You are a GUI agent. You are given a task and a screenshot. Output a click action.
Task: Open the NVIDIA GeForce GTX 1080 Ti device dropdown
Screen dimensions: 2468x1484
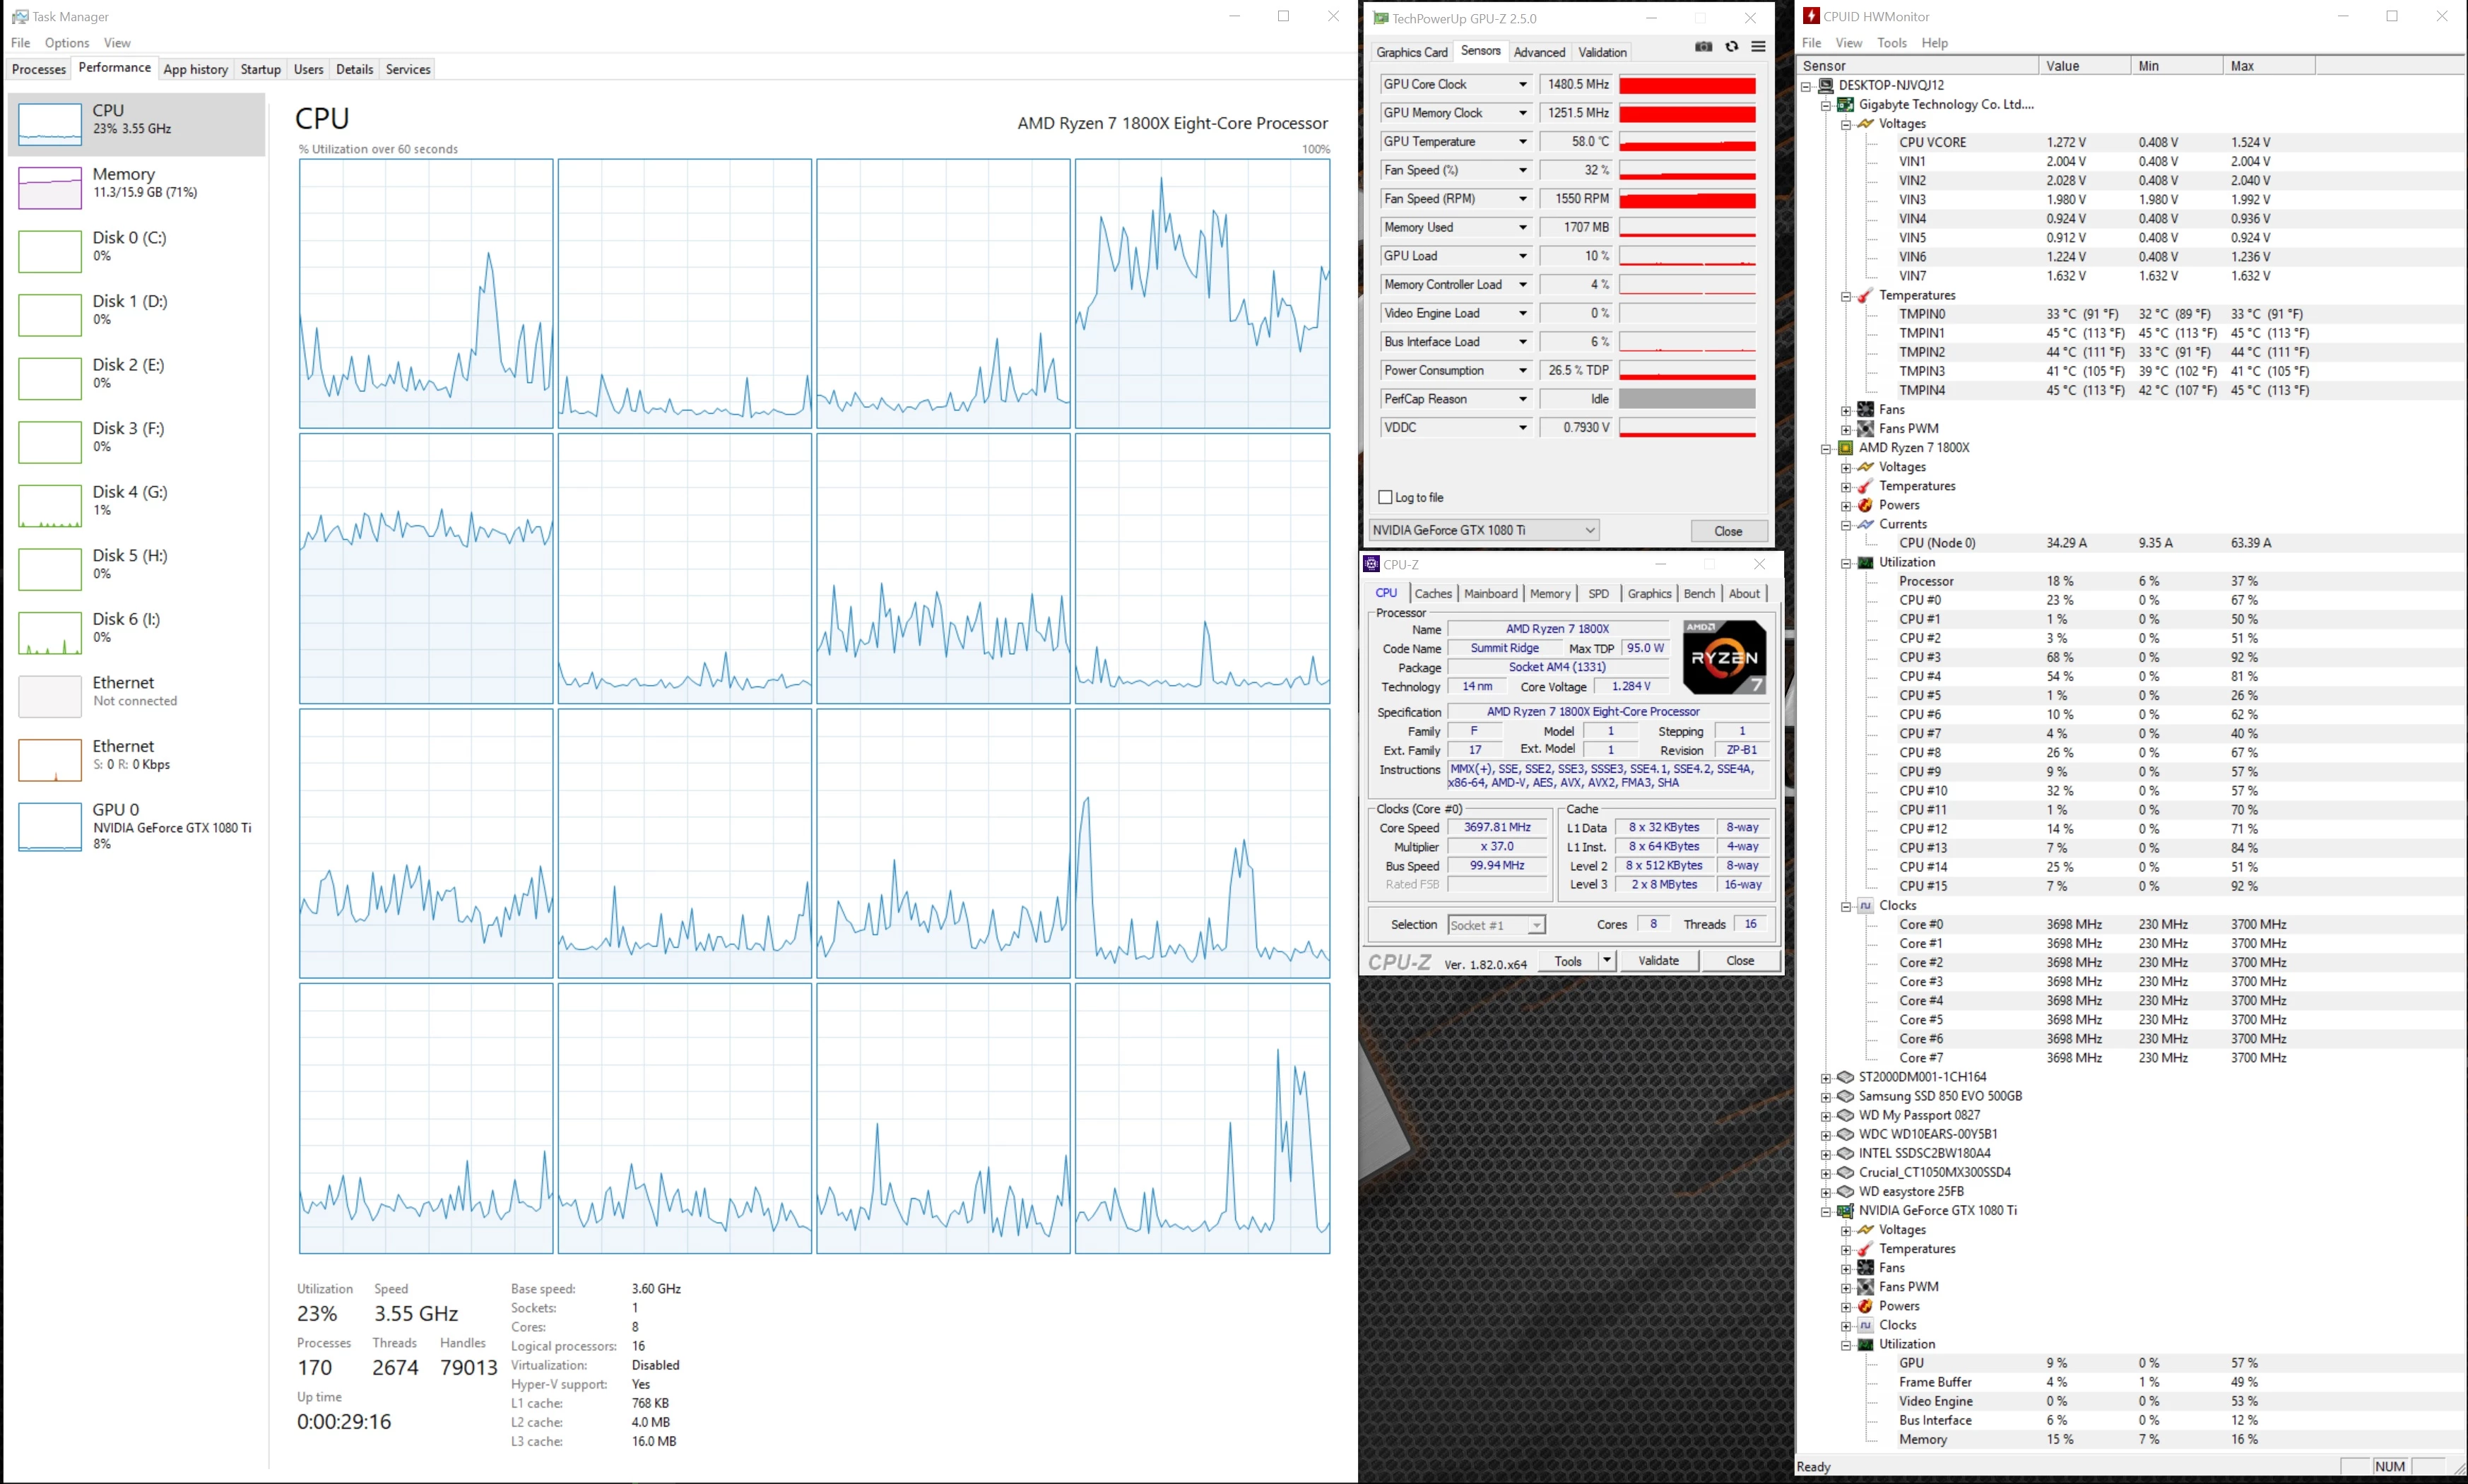click(x=1589, y=530)
